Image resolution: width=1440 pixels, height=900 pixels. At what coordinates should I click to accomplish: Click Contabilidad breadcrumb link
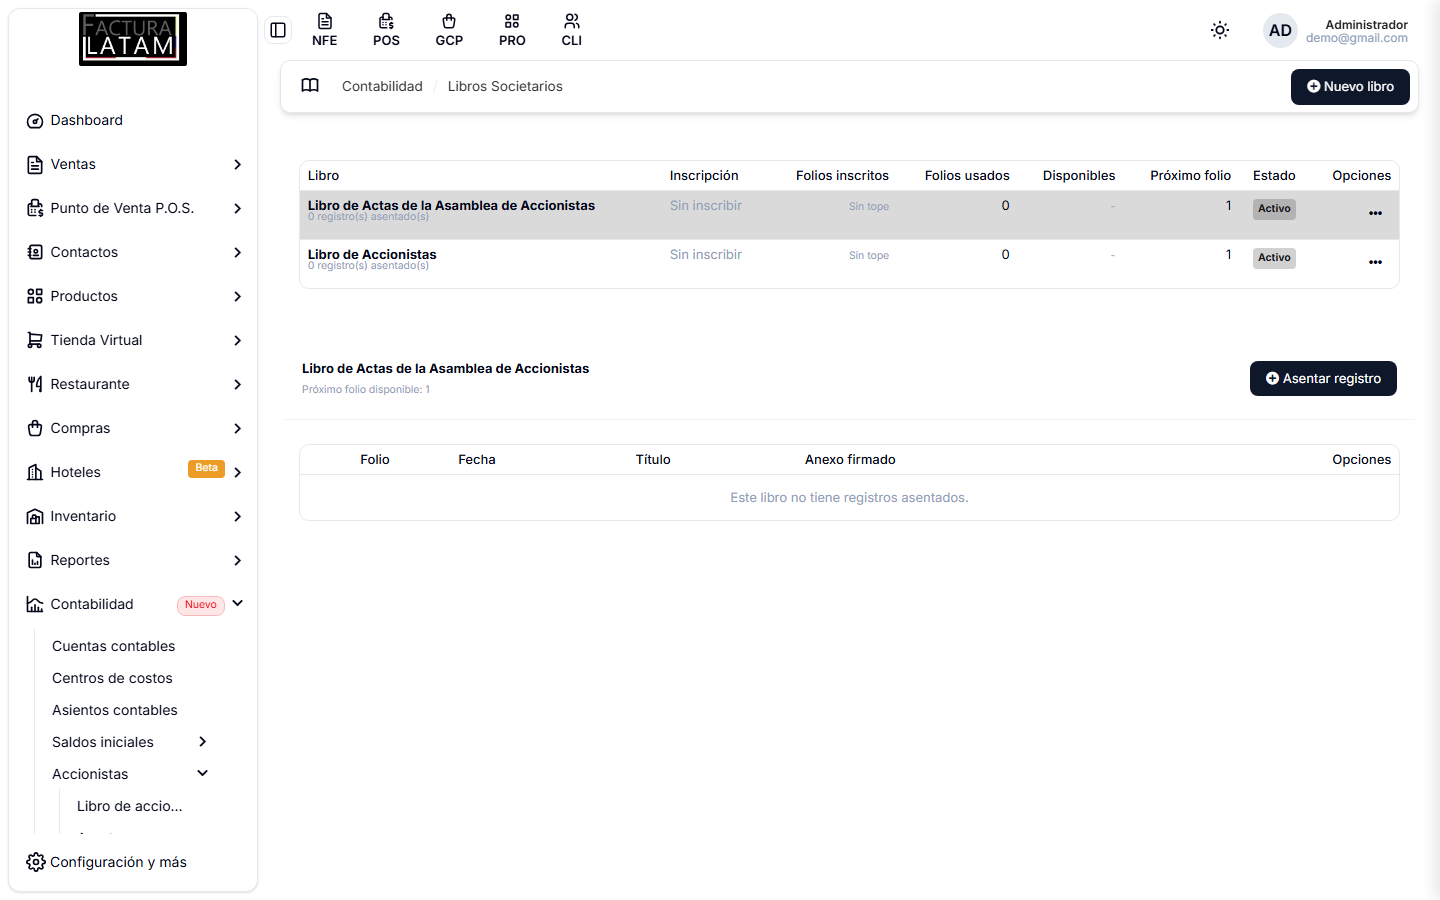382,86
